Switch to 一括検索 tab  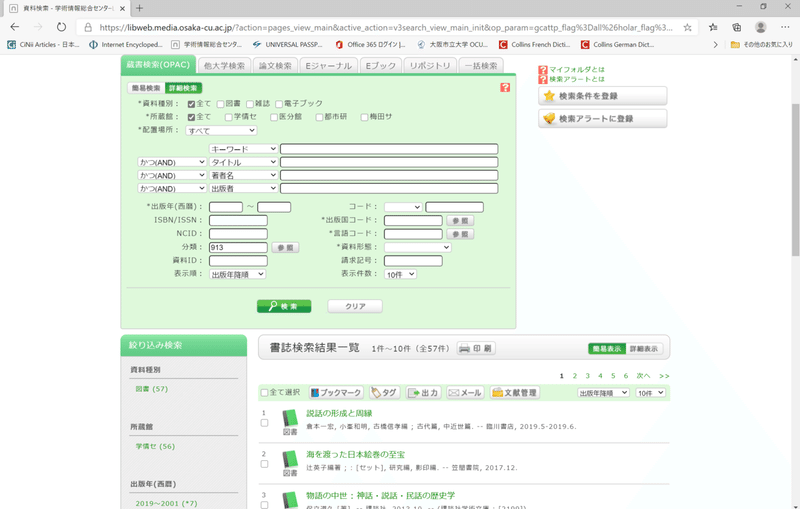[x=481, y=66]
